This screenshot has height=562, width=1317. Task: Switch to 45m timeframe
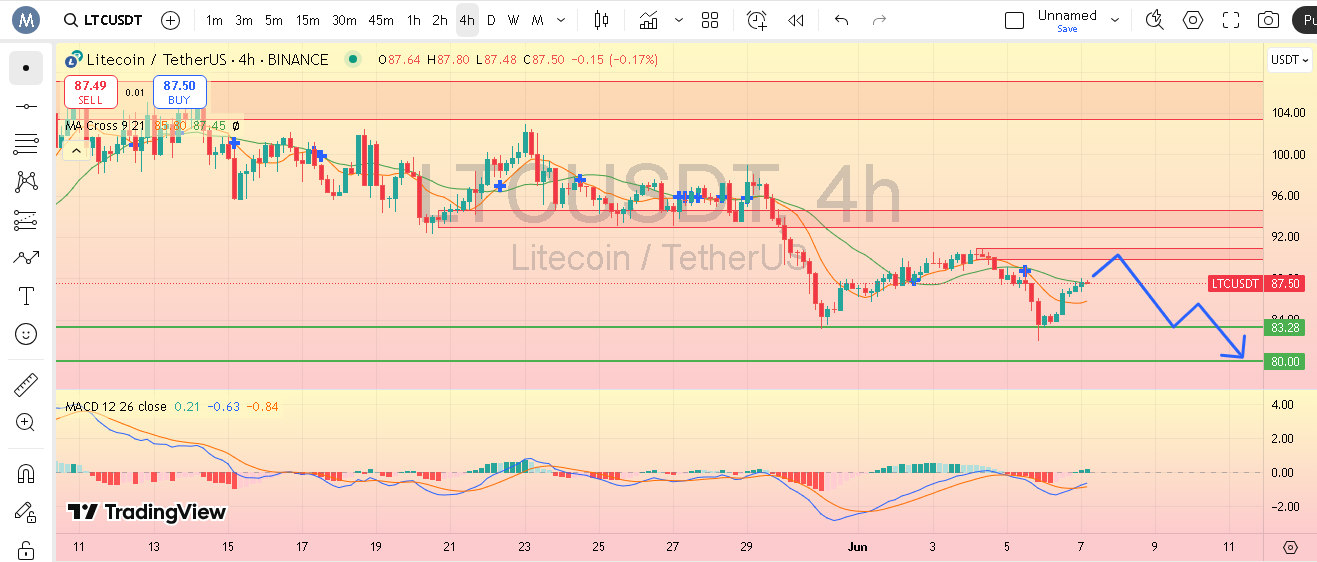pos(380,20)
